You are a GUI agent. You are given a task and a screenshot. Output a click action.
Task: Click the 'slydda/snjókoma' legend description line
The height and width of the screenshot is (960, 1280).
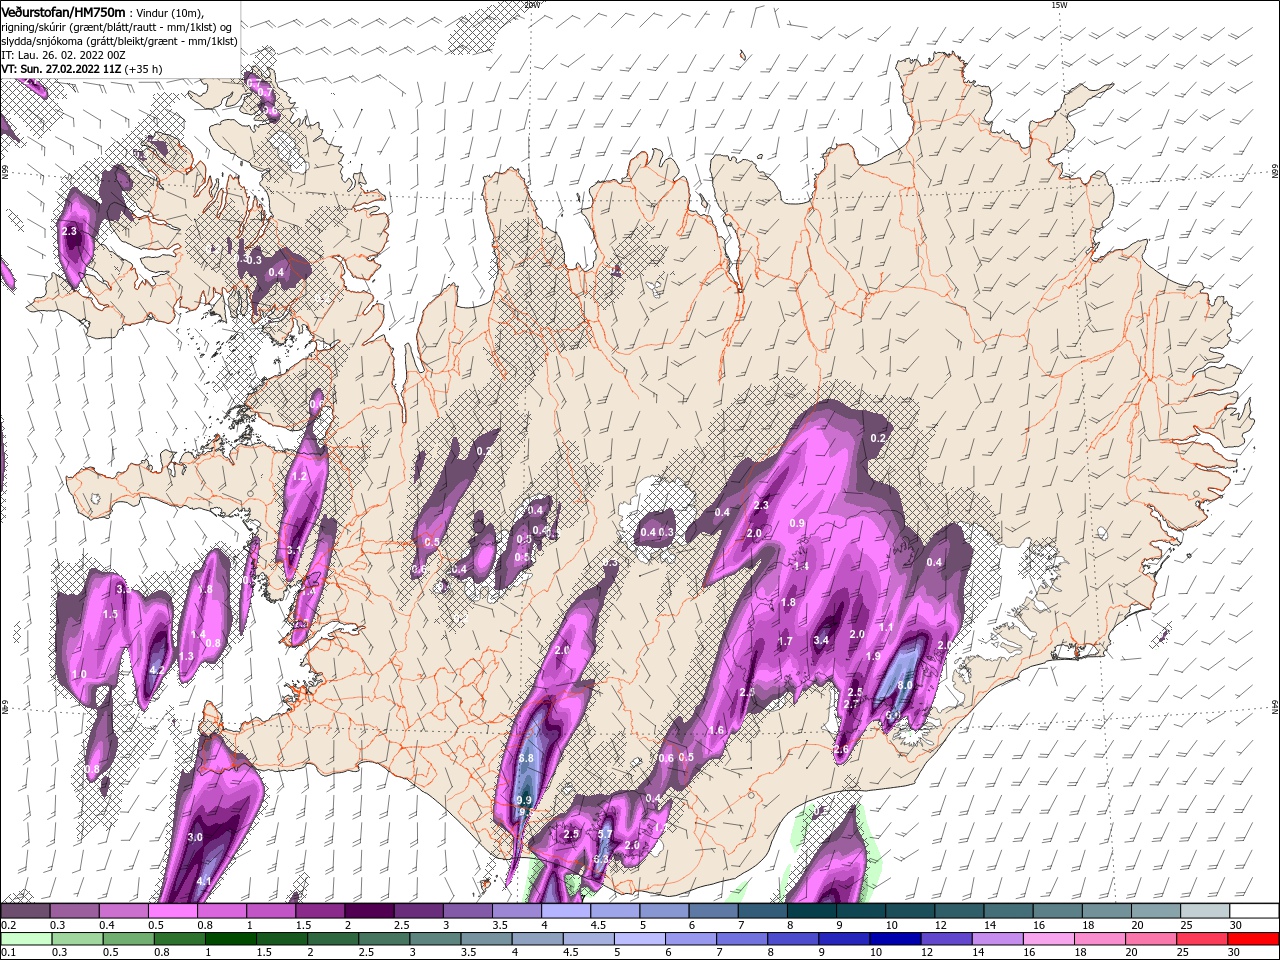[x=119, y=41]
